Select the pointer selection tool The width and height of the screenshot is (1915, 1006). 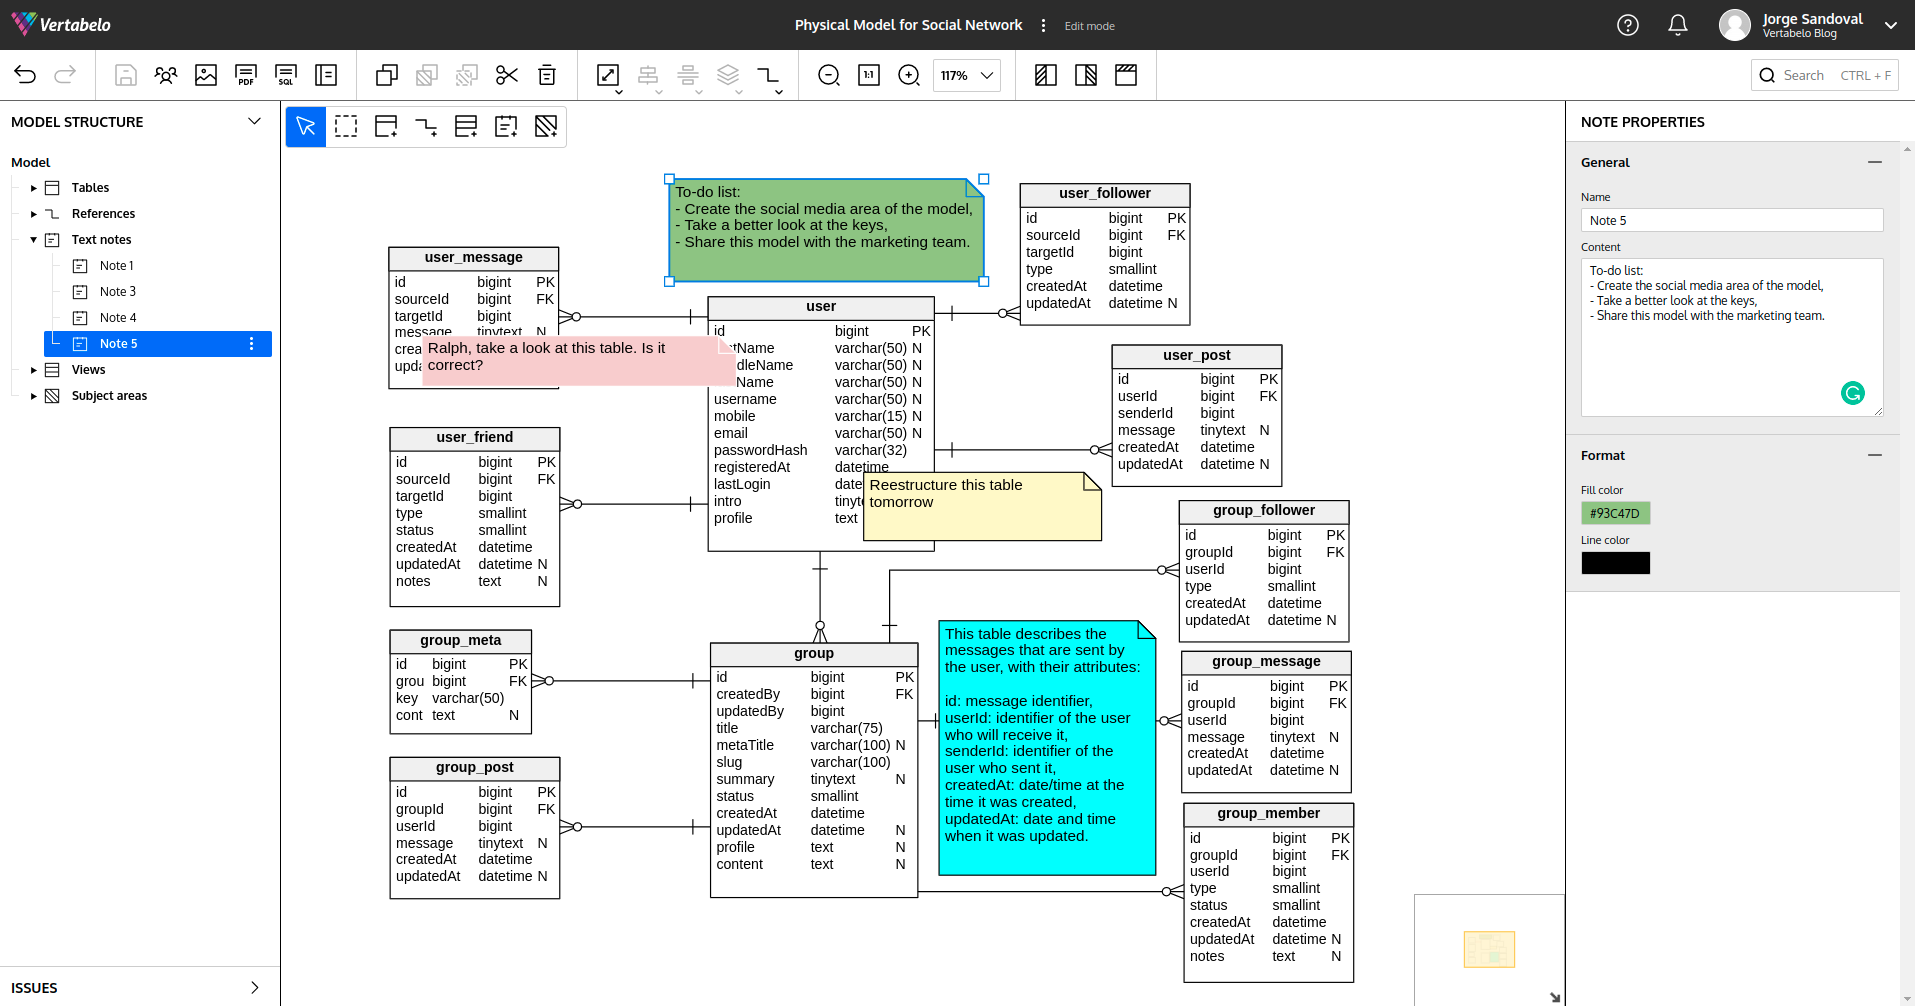pos(306,126)
